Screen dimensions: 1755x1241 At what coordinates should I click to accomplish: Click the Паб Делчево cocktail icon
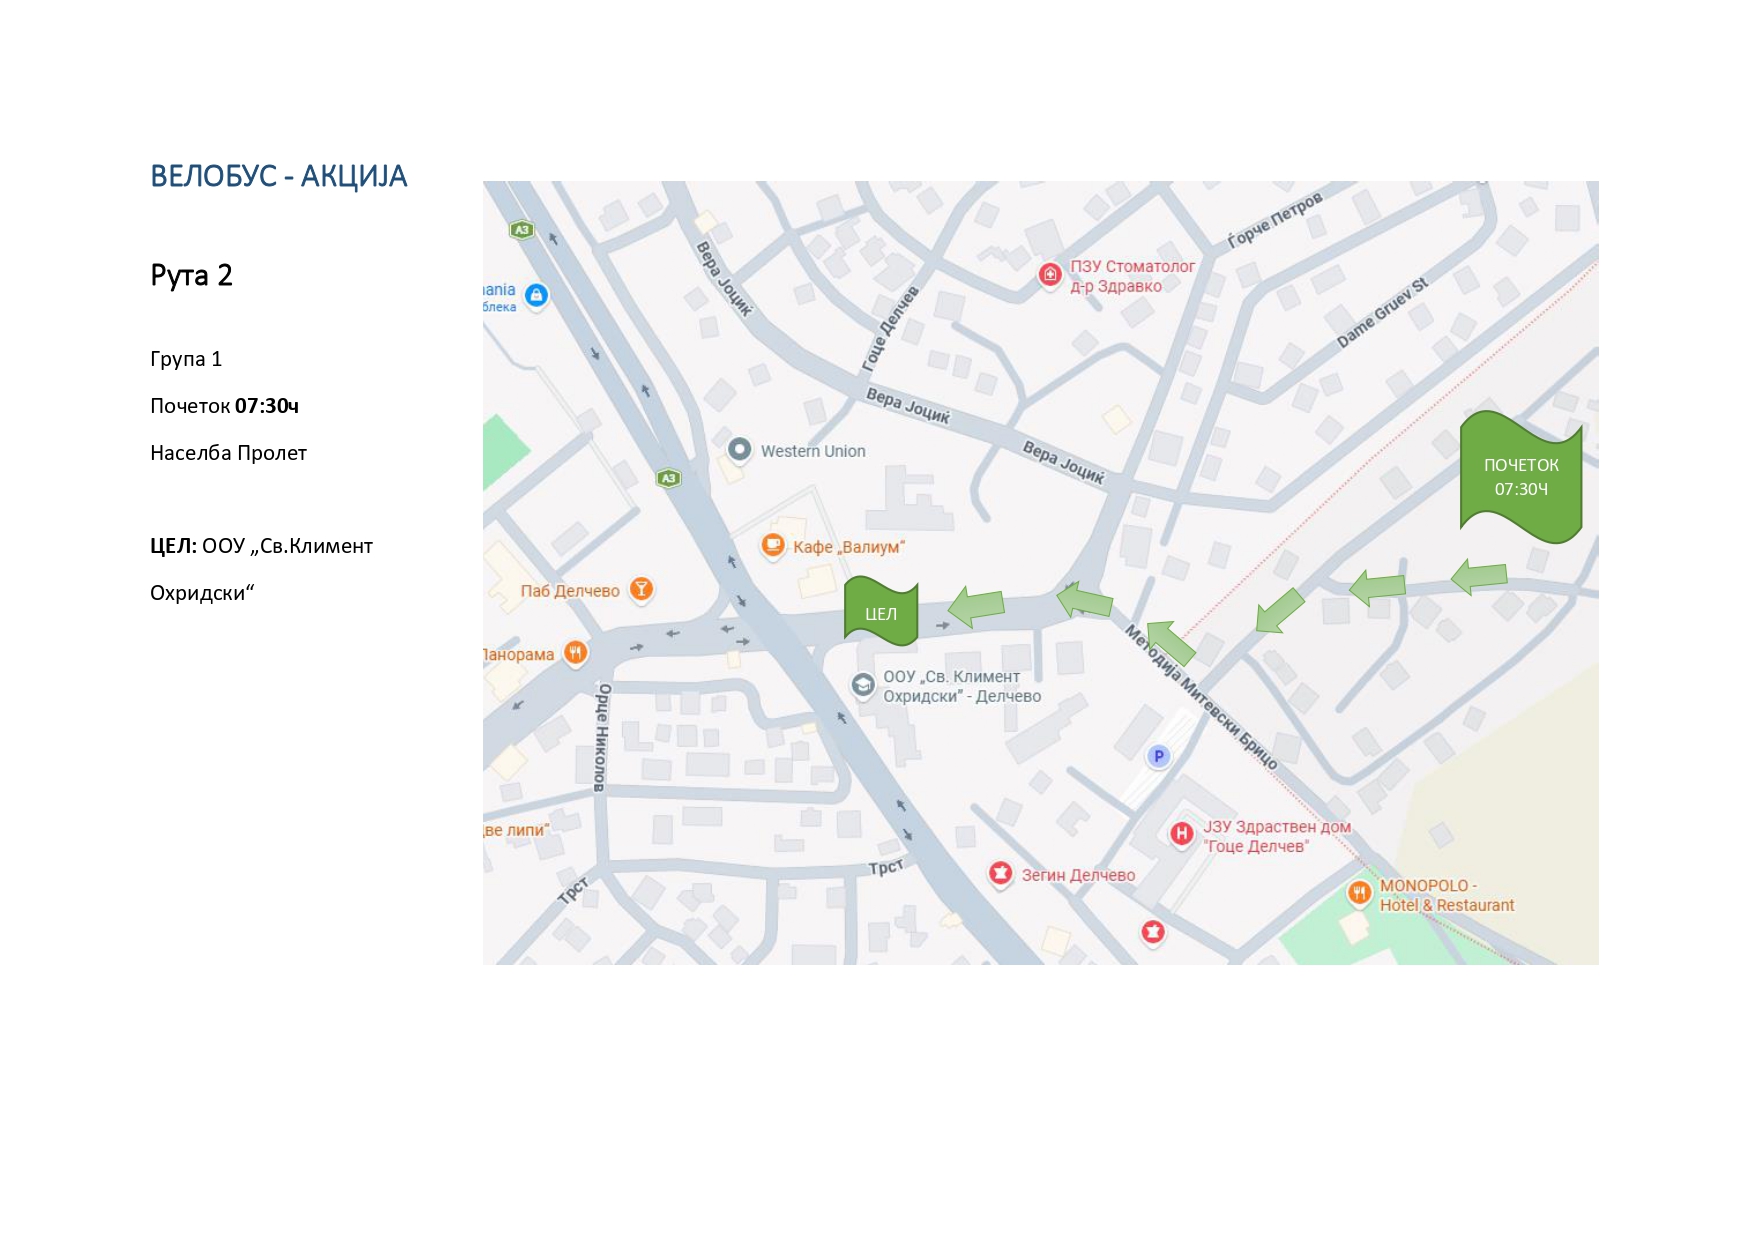641,590
